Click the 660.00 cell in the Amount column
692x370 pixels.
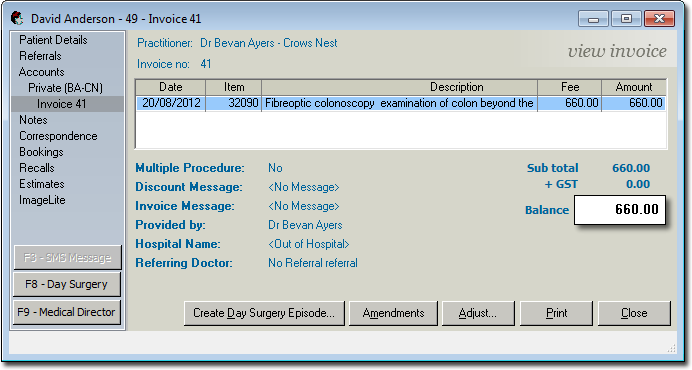[x=634, y=103]
